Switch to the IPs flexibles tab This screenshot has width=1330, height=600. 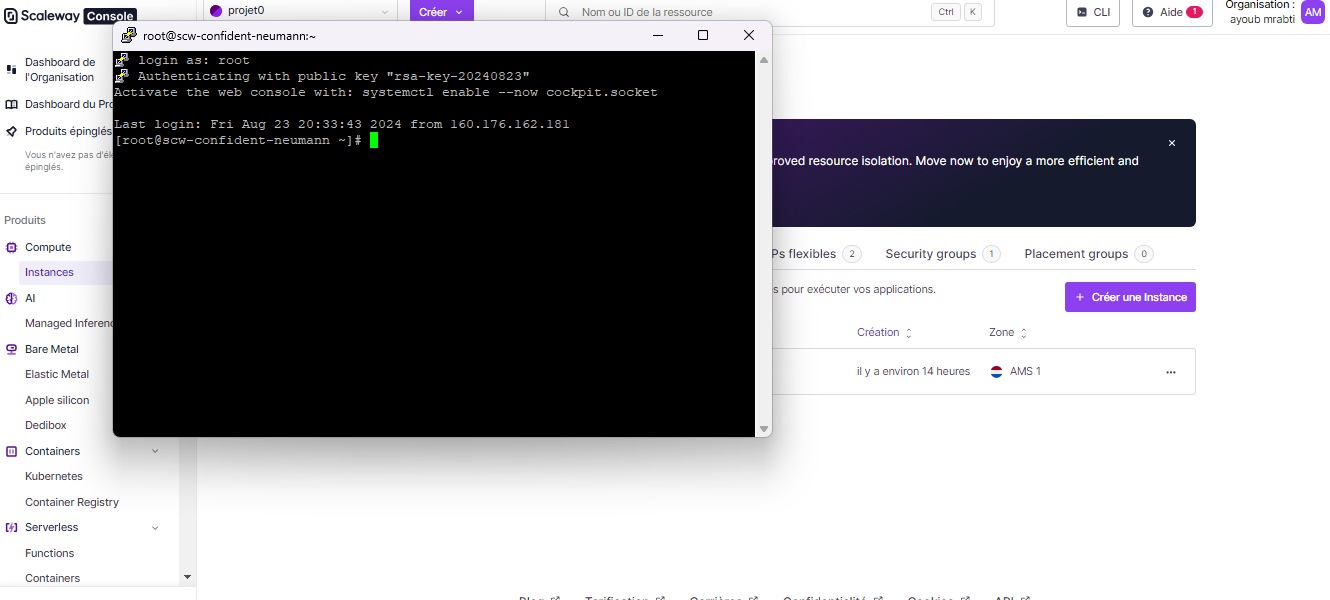coord(815,254)
